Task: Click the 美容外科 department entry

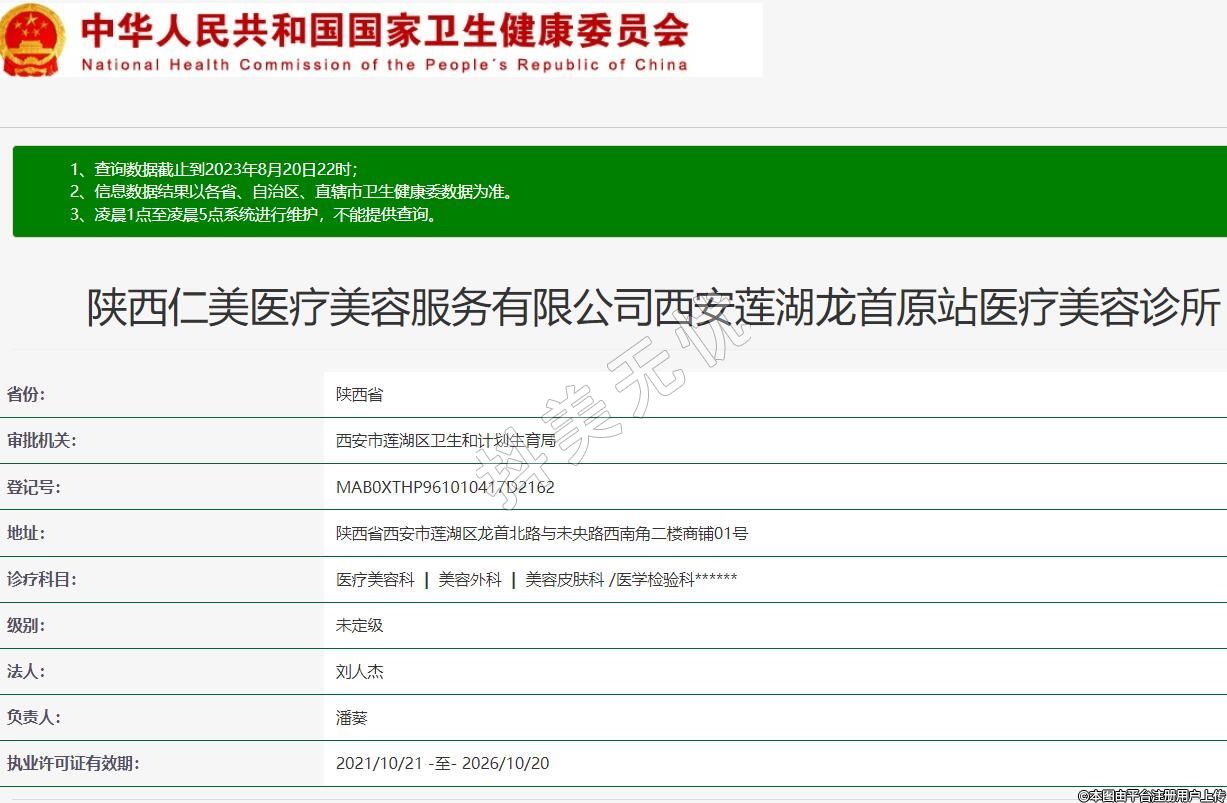Action: [x=470, y=579]
